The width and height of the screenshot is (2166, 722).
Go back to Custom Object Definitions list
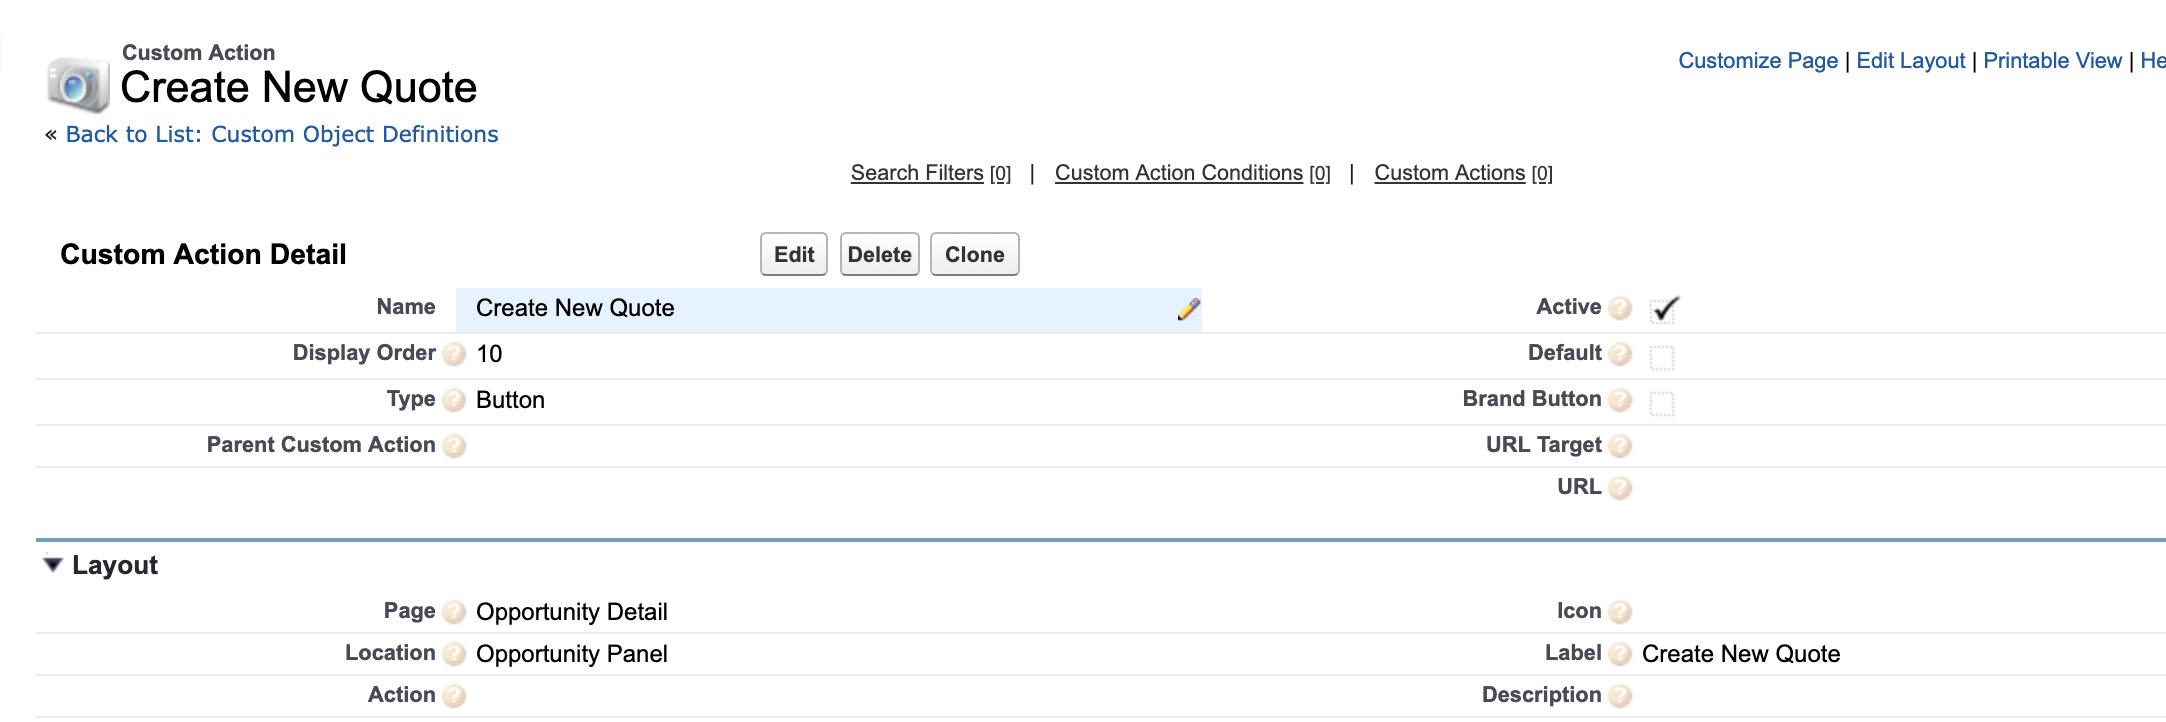[x=281, y=134]
